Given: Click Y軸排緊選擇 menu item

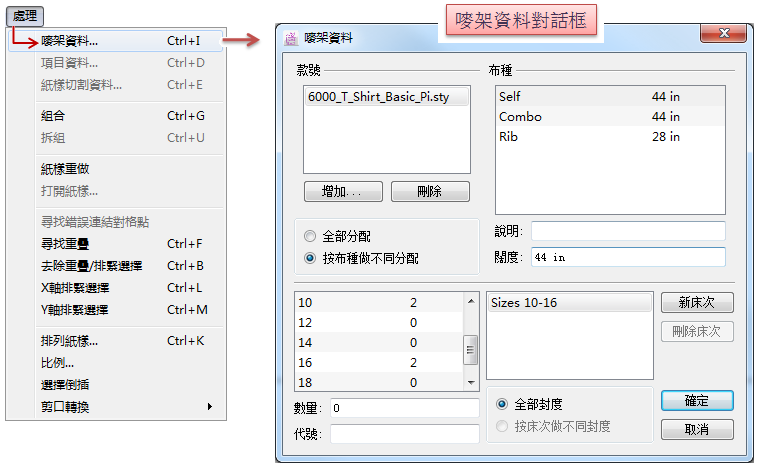Looking at the screenshot, I should pos(116,310).
